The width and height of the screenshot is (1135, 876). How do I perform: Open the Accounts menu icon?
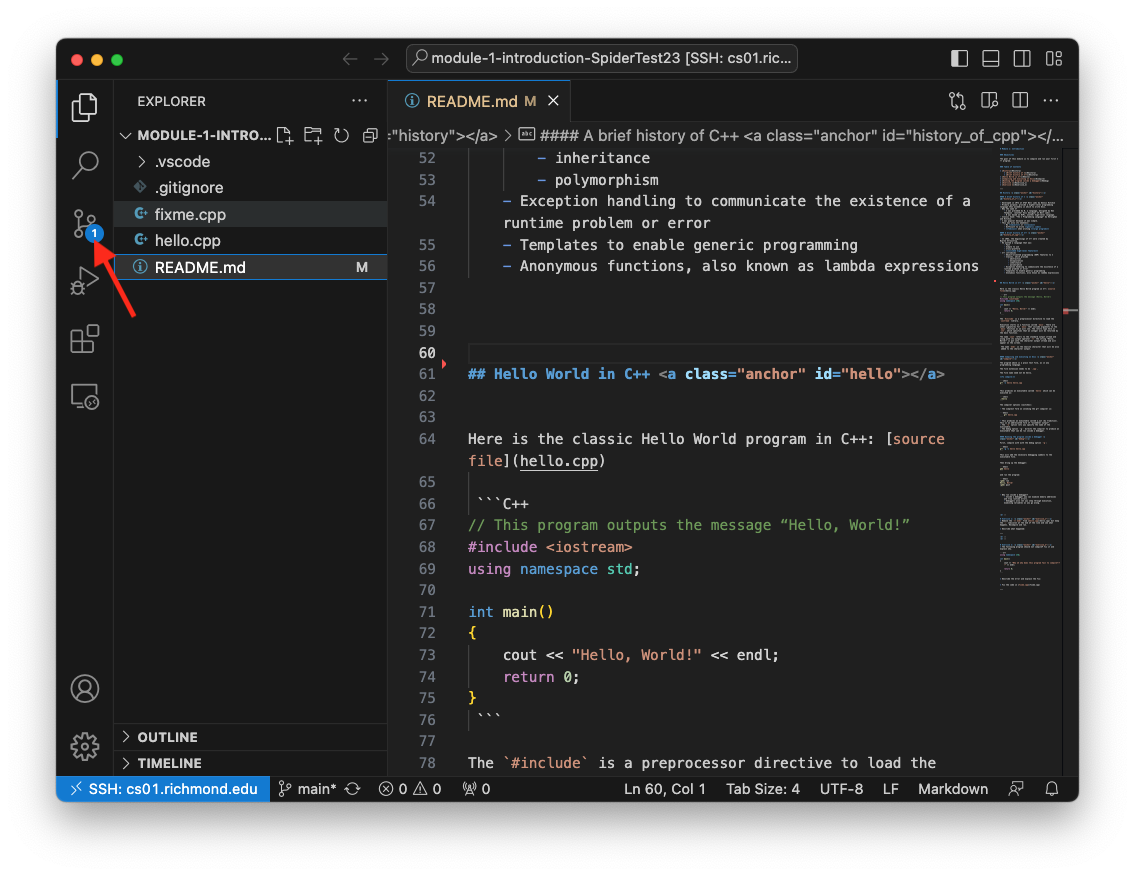85,688
